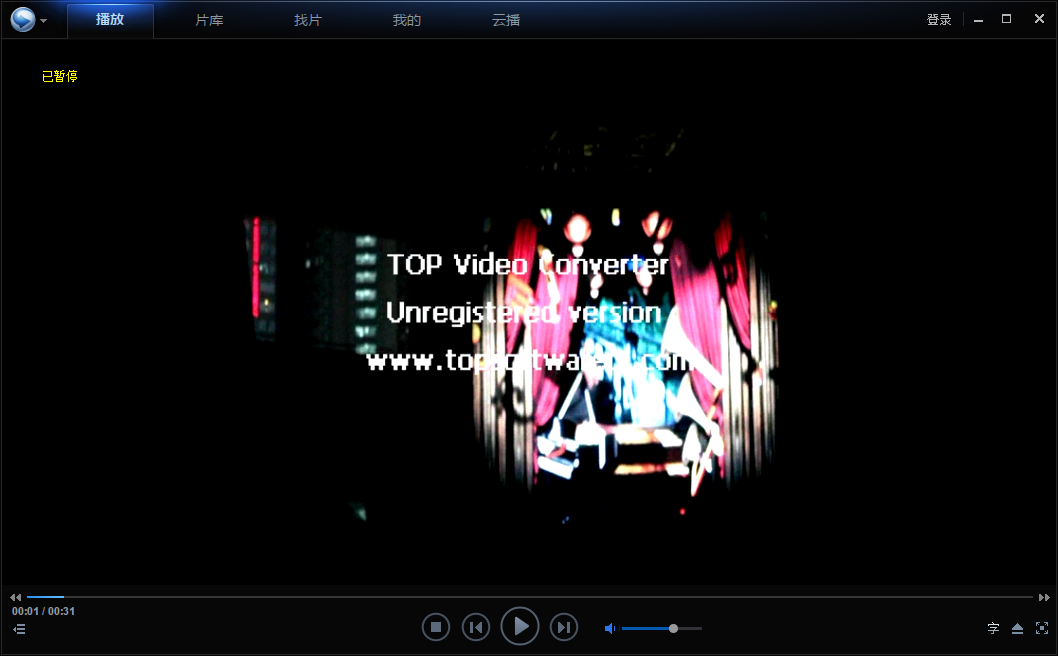Expand the dropdown arrow beside the logo
This screenshot has width=1058, height=656.
(x=44, y=21)
